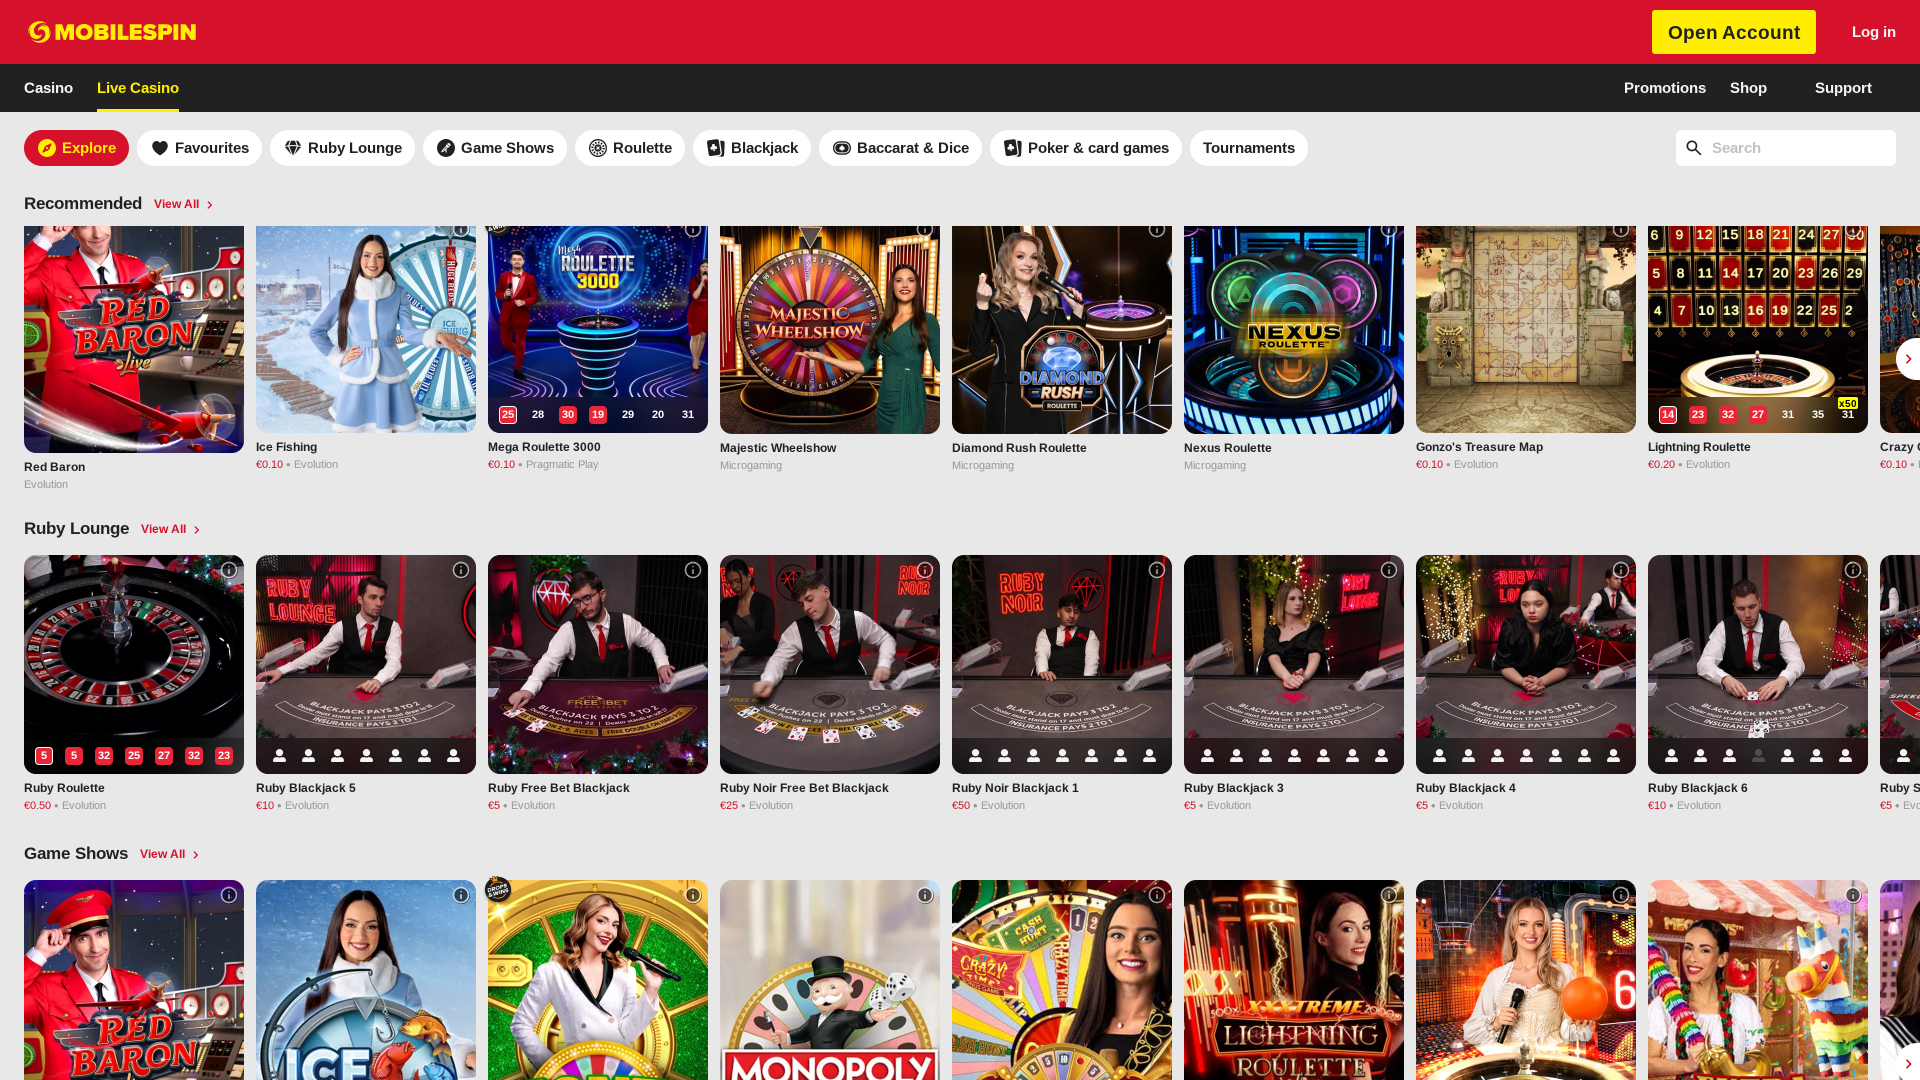Advance the Game Shows carousel arrow
This screenshot has height=1080, width=1920.
[x=1908, y=1064]
